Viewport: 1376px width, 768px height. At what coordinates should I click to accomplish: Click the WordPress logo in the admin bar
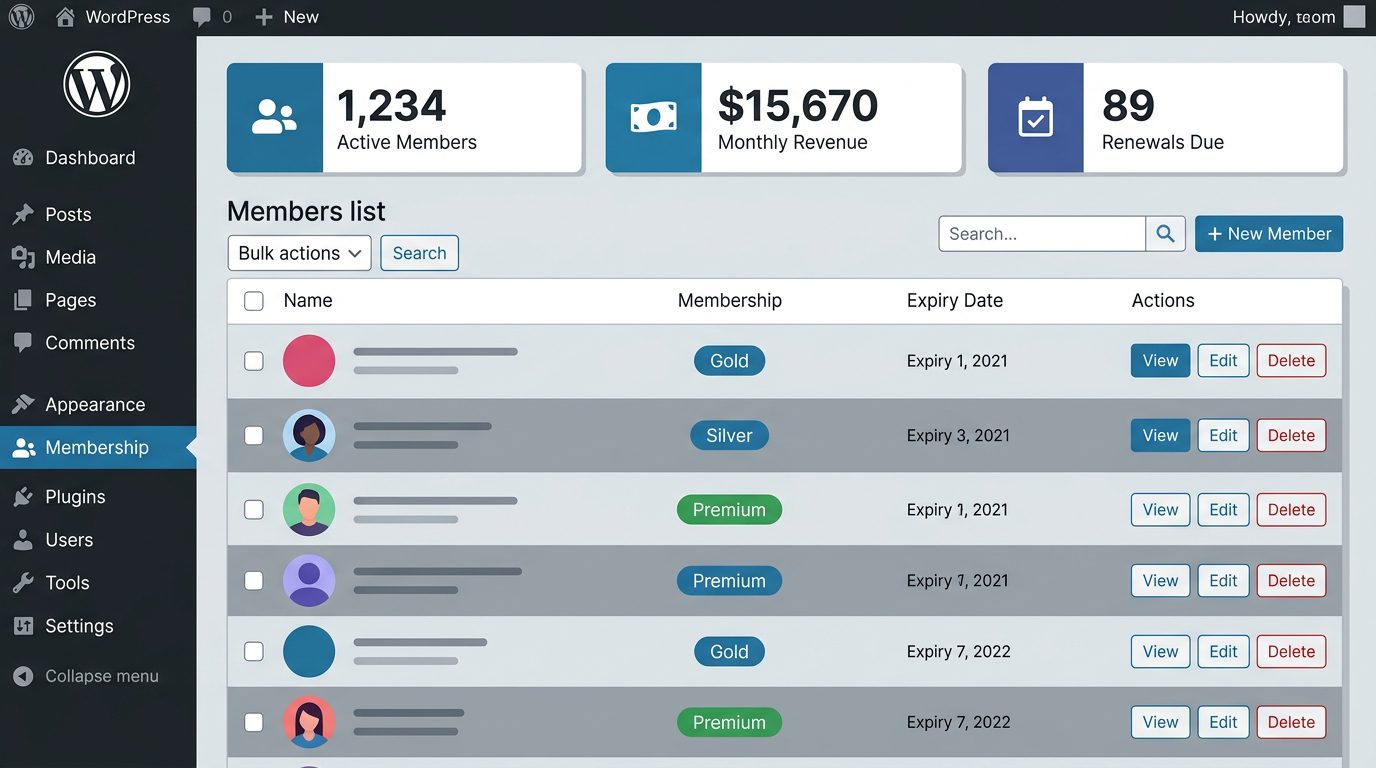tap(21, 17)
